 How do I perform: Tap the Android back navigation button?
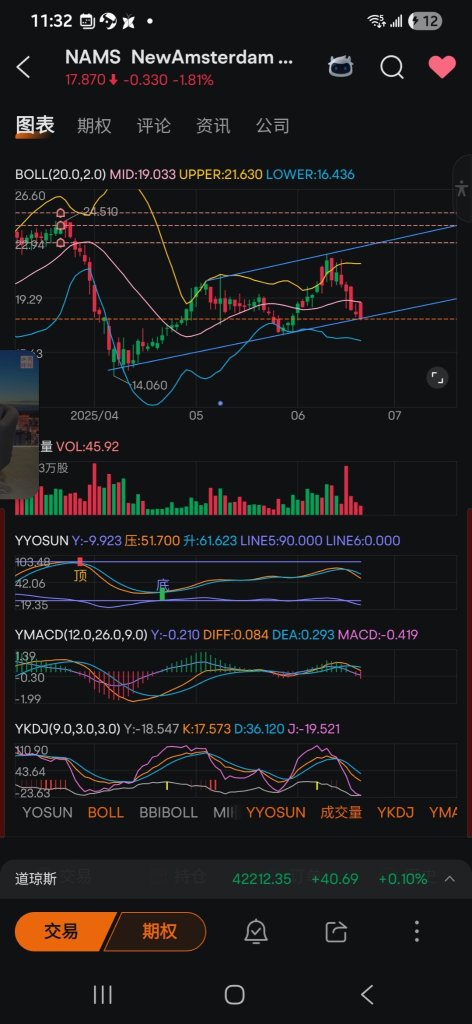tap(367, 995)
